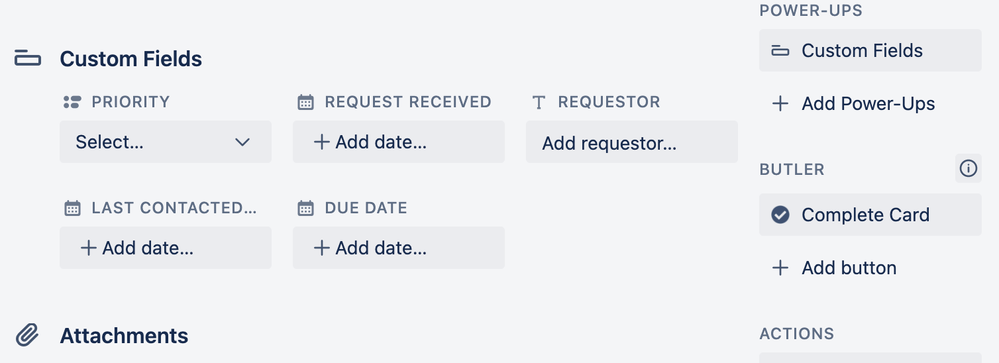Open the Priority Select dropdown
Image resolution: width=999 pixels, height=363 pixels.
pyautogui.click(x=166, y=142)
